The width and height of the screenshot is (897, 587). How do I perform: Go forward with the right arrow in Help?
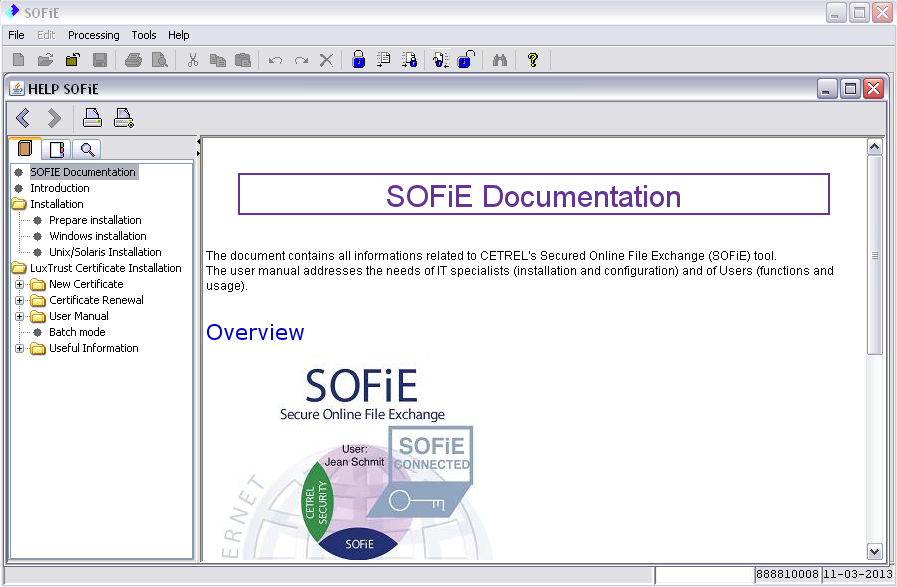click(x=54, y=118)
